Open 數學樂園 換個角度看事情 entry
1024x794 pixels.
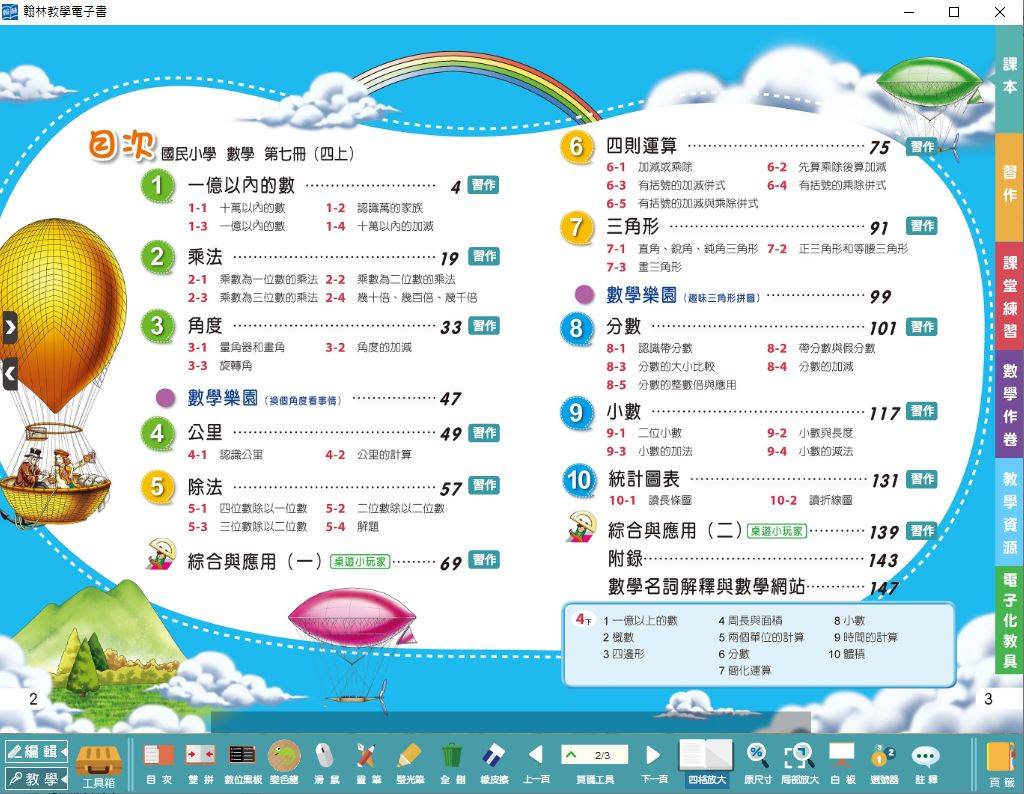pyautogui.click(x=264, y=398)
